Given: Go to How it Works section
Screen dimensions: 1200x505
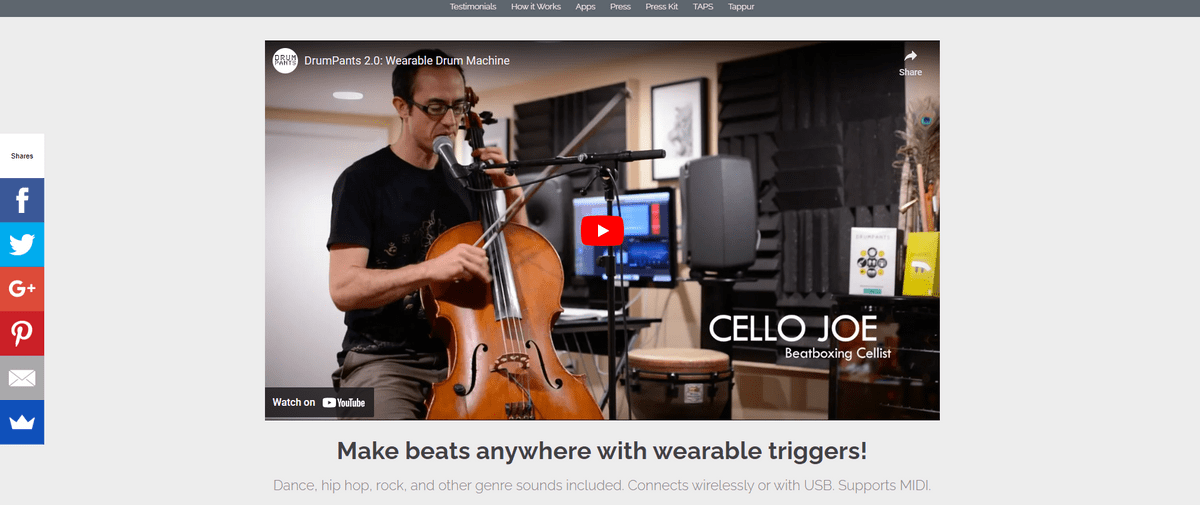Looking at the screenshot, I should (x=536, y=7).
